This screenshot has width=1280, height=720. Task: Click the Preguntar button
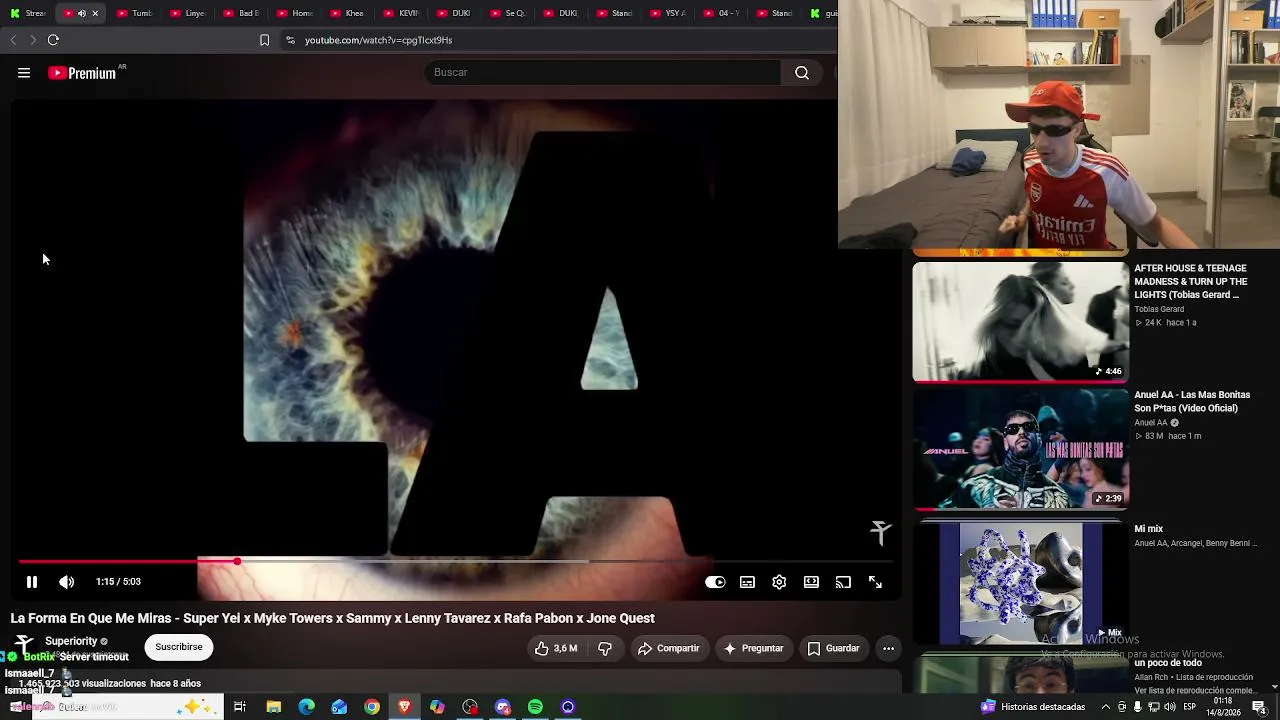[753, 648]
